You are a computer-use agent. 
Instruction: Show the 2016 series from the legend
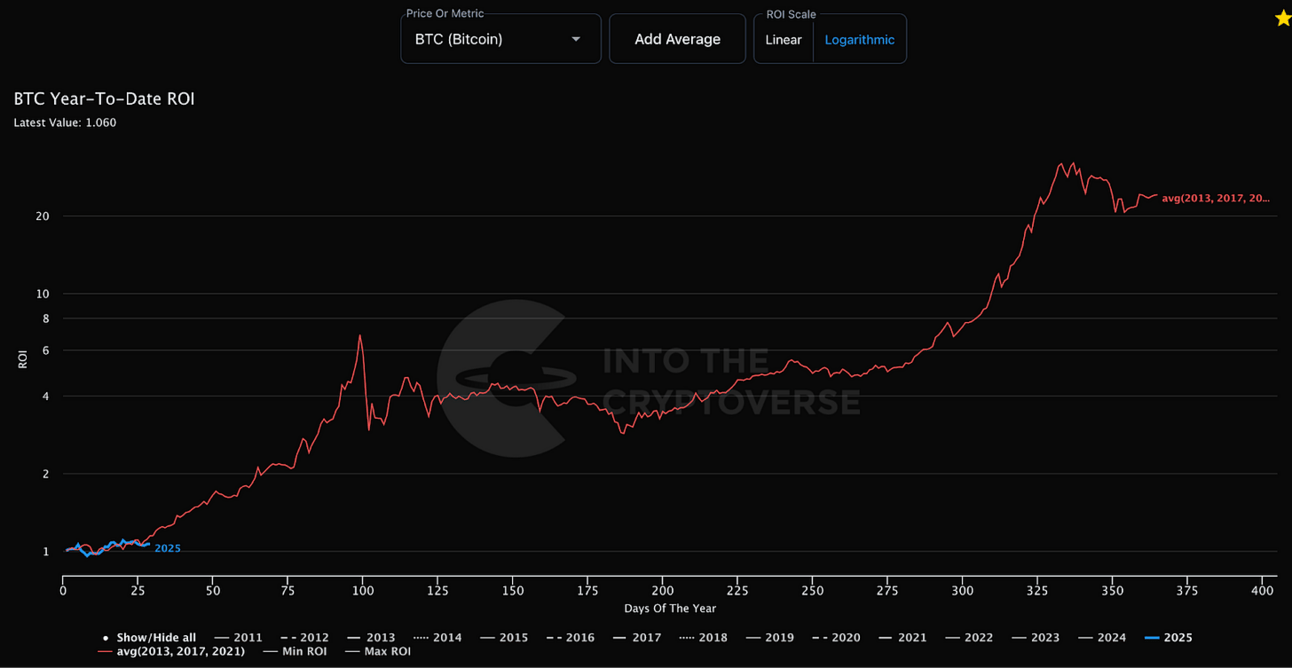click(571, 637)
